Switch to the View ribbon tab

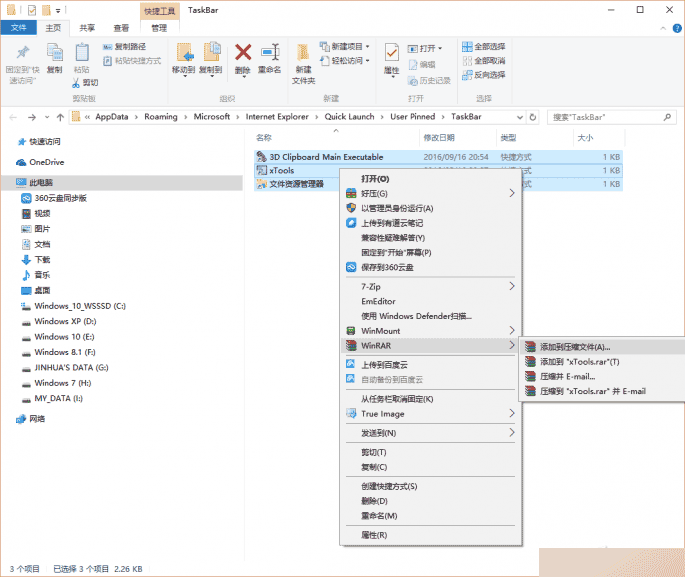(x=121, y=28)
